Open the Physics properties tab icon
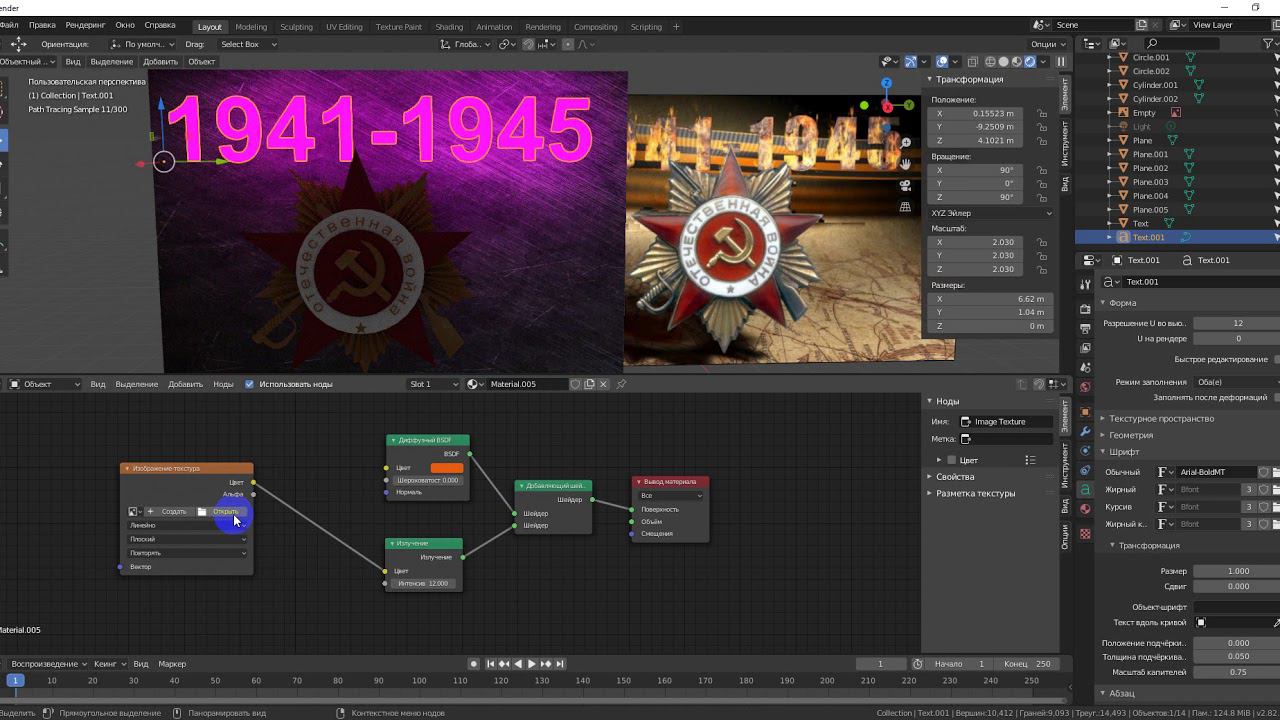Screen dimensions: 1280x720 1086,451
